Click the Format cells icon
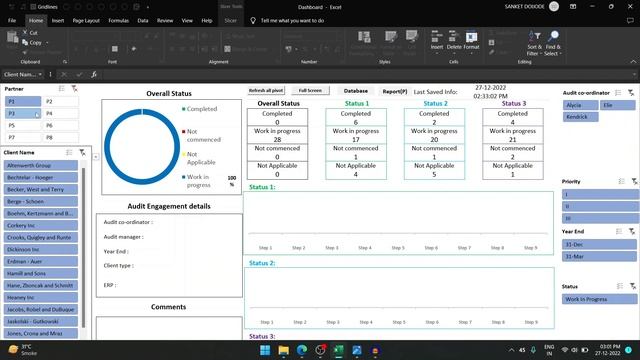640x360 pixels. 471,36
